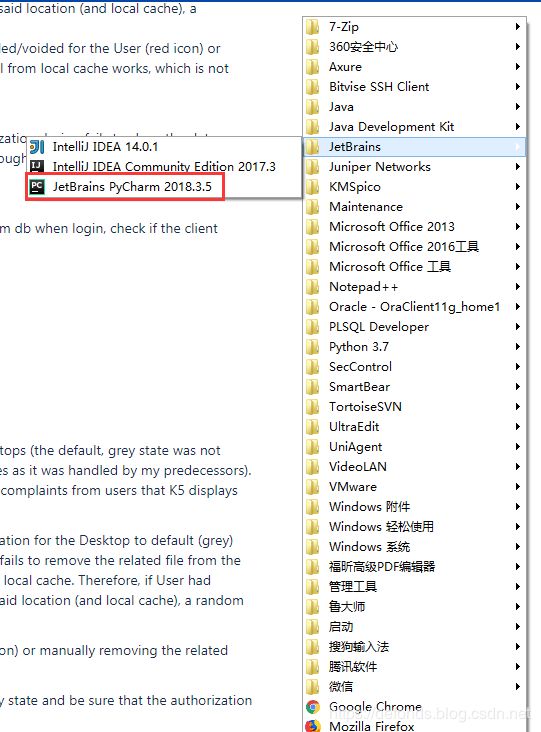Click the text 'complaints from users that K5 displays'
Image resolution: width=541 pixels, height=732 pixels.
tap(119, 491)
